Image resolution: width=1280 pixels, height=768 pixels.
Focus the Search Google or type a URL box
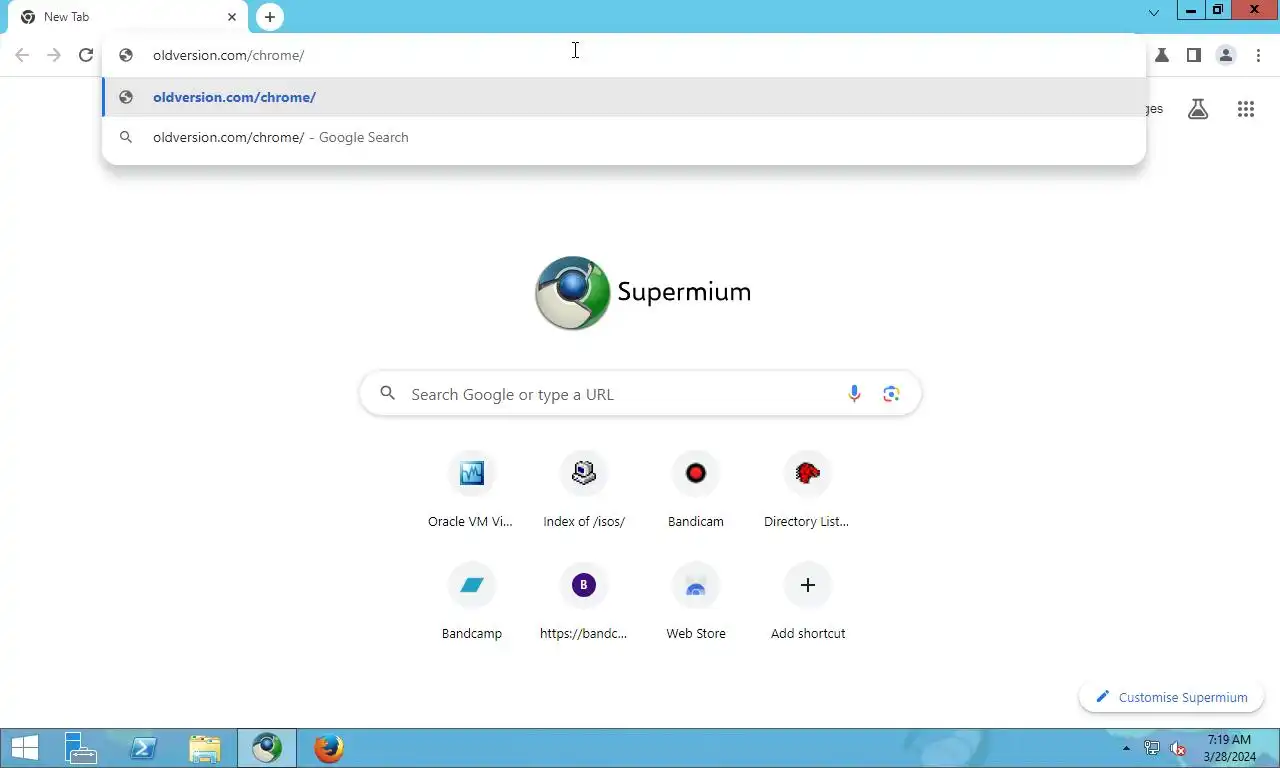640,394
